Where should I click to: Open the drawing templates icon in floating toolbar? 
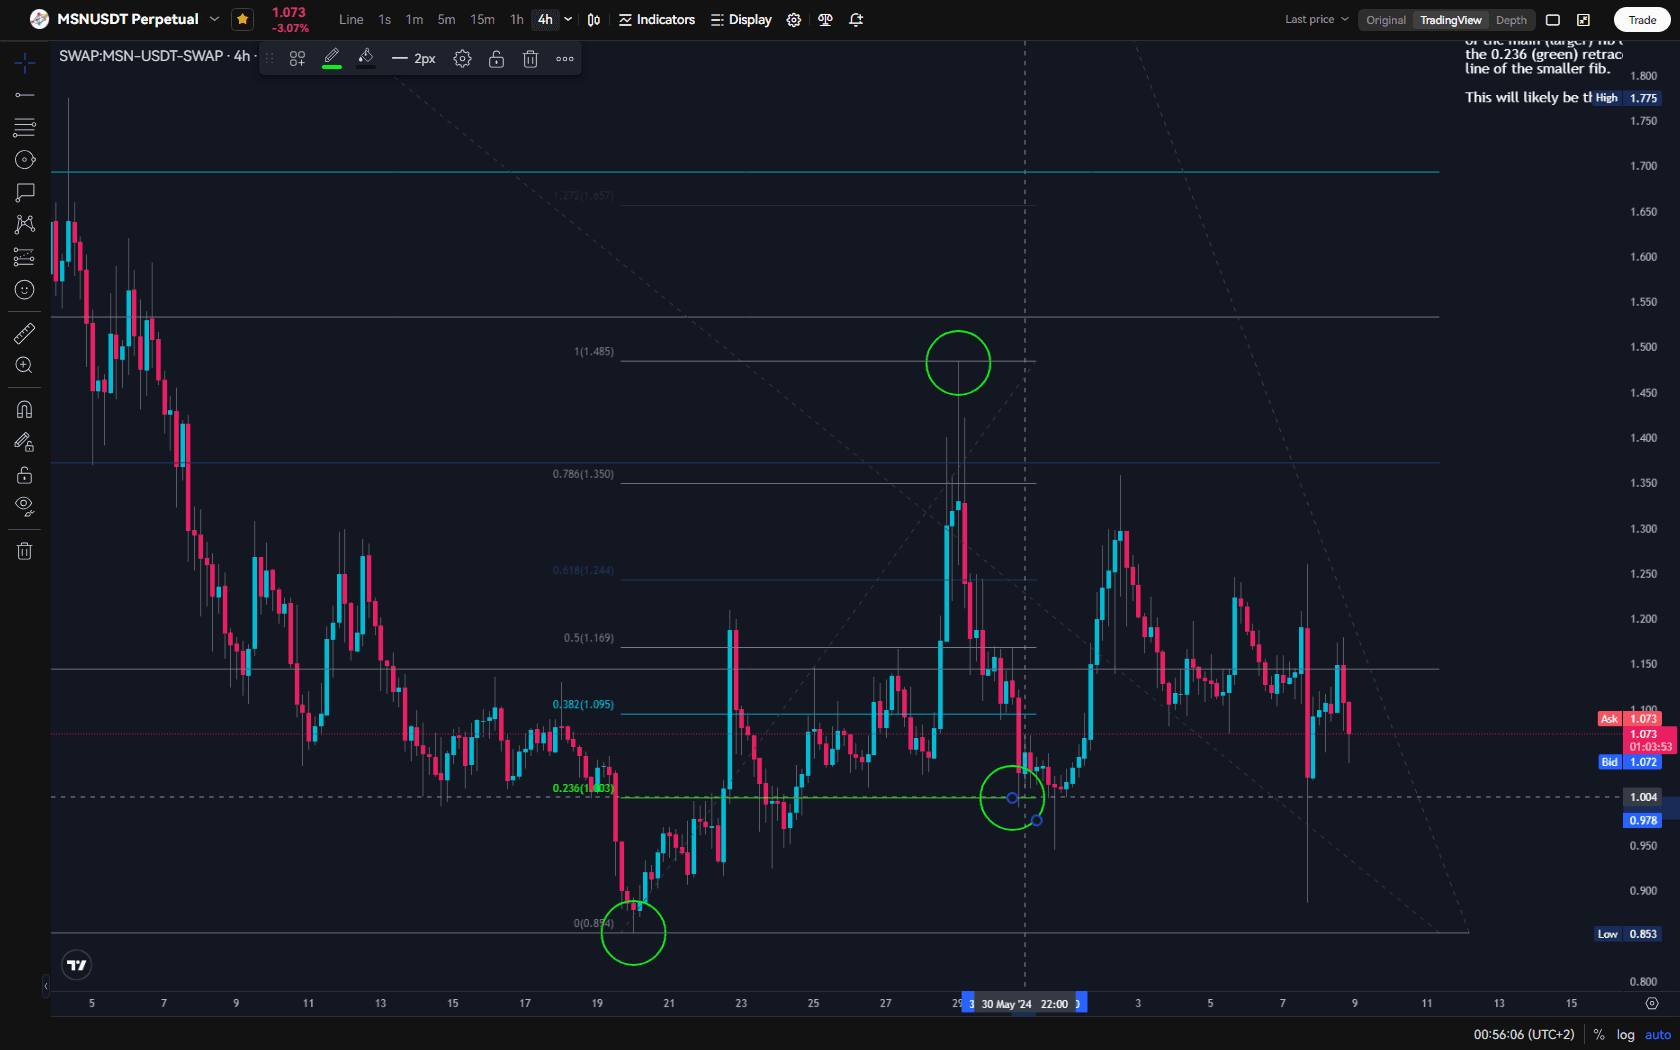pyautogui.click(x=297, y=59)
